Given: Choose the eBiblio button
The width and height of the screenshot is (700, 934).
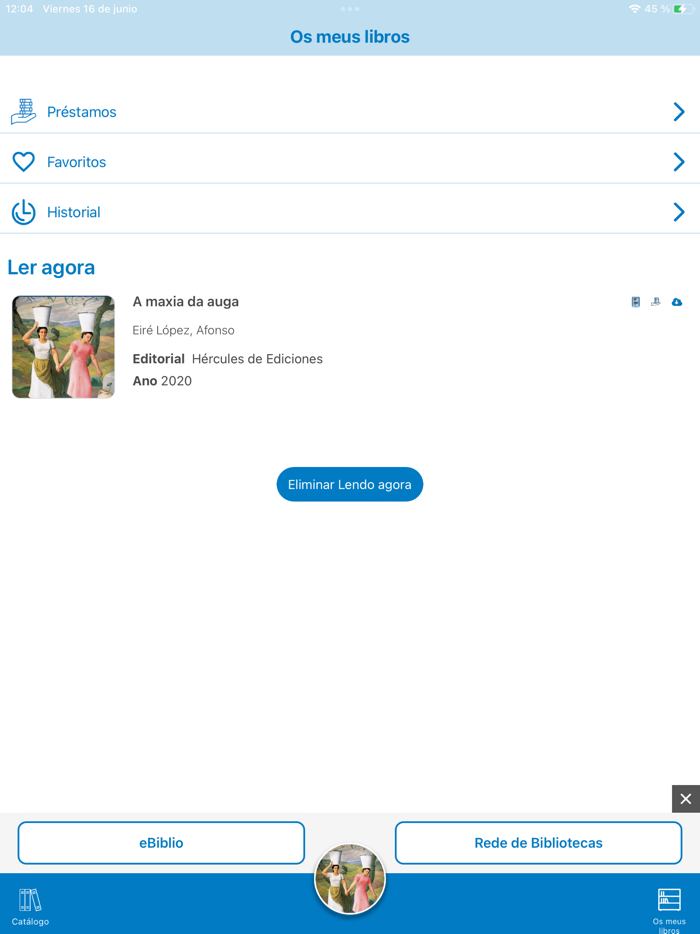Looking at the screenshot, I should coord(161,843).
